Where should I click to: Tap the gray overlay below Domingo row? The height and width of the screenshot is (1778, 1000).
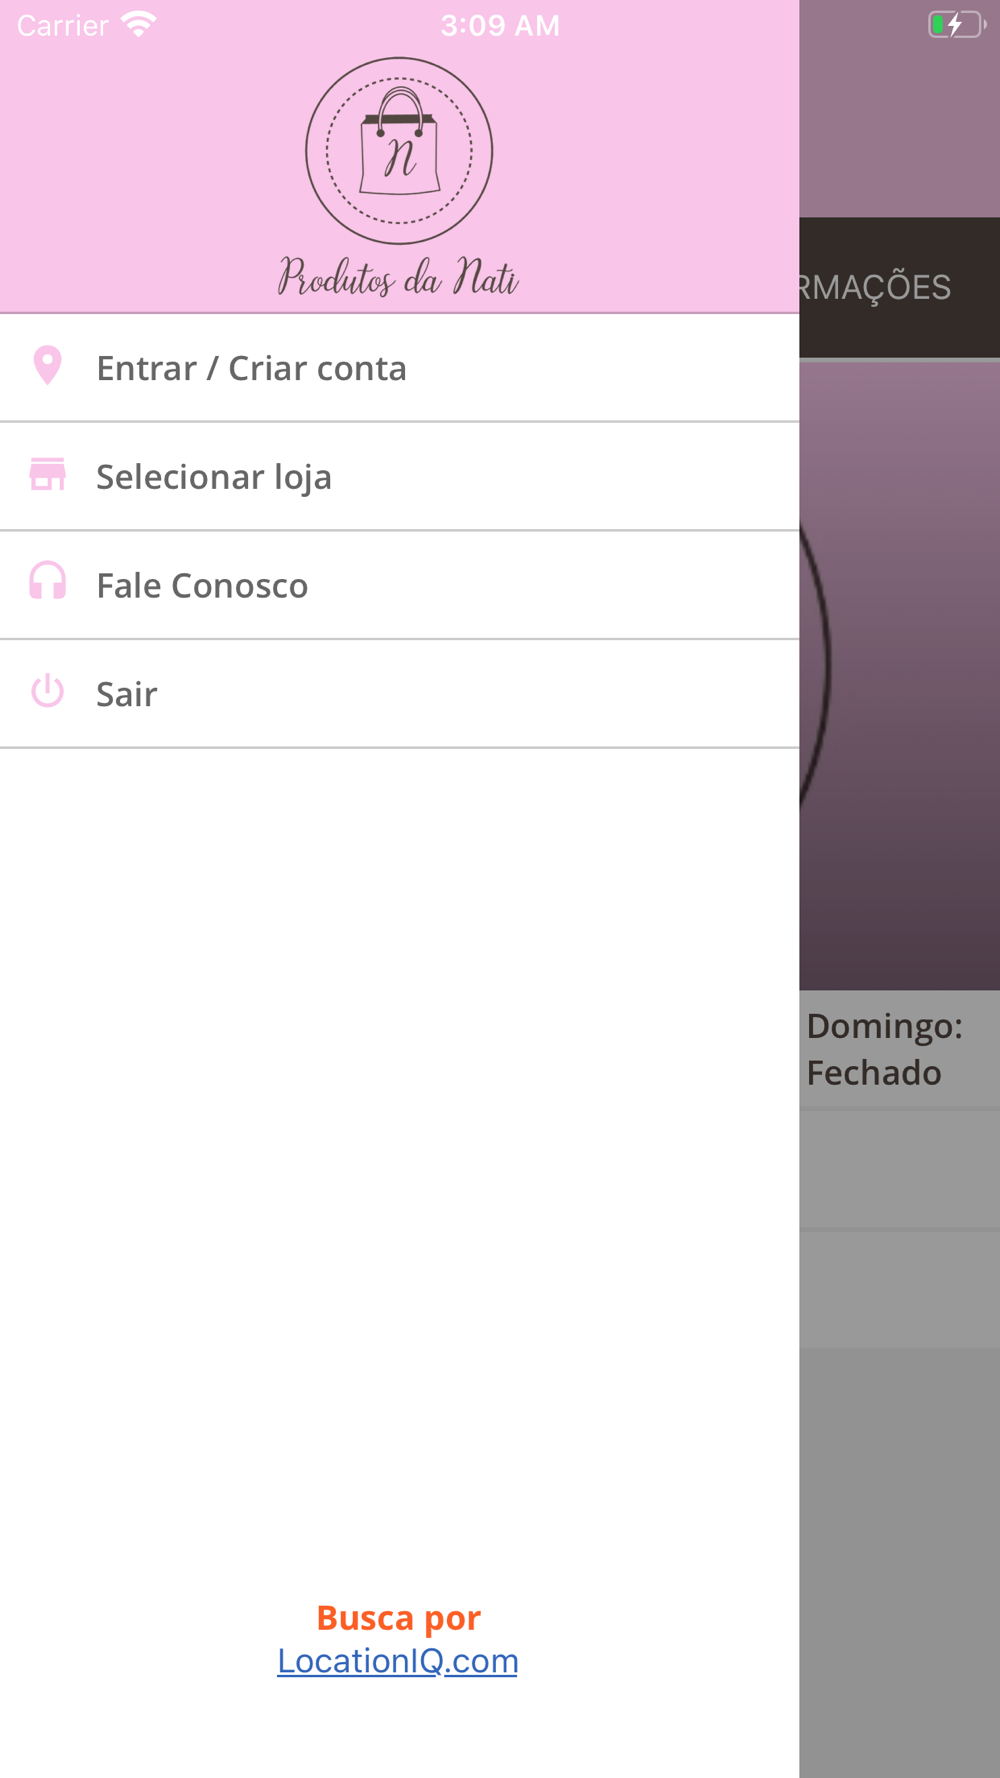click(x=899, y=1169)
